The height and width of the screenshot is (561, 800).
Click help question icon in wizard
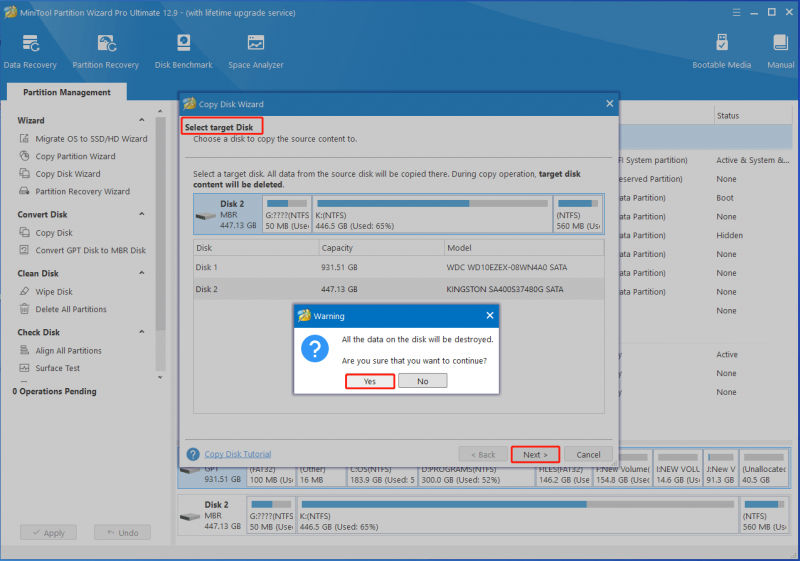(193, 454)
